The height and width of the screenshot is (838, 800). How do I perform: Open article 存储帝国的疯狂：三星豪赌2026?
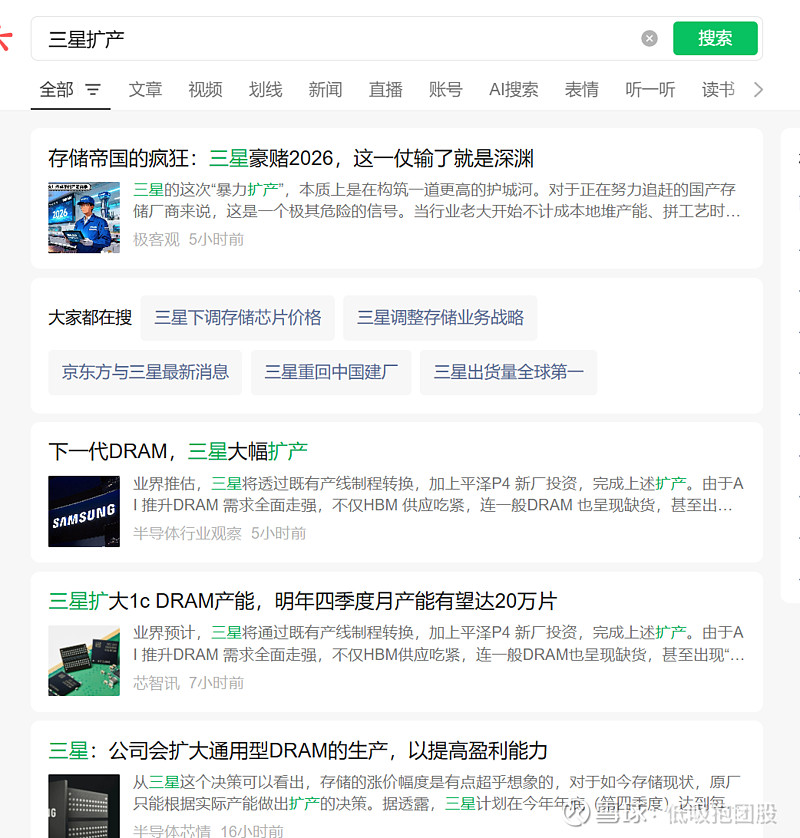click(x=291, y=159)
